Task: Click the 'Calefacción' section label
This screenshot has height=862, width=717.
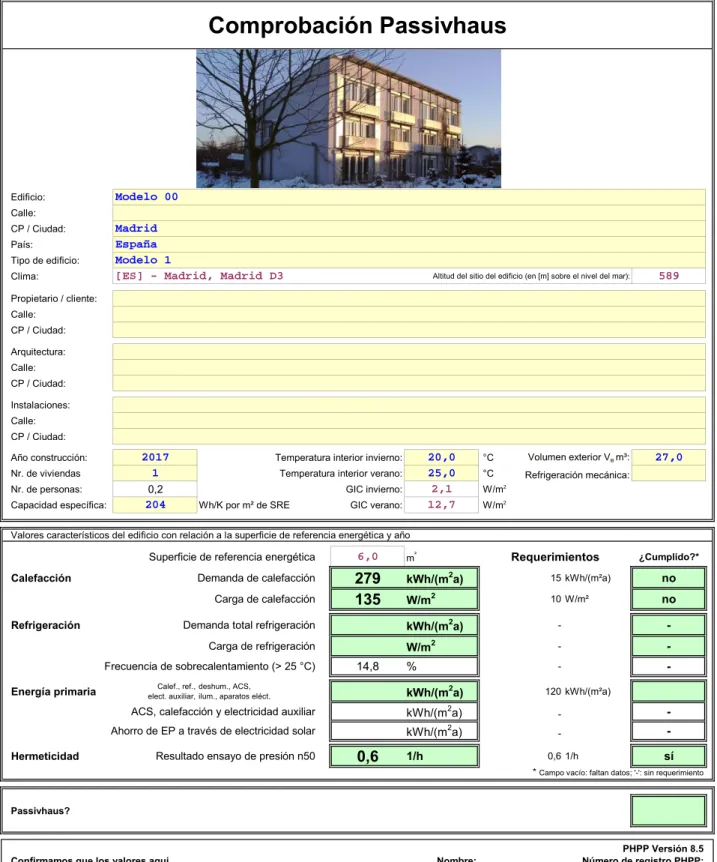Action: 41,578
